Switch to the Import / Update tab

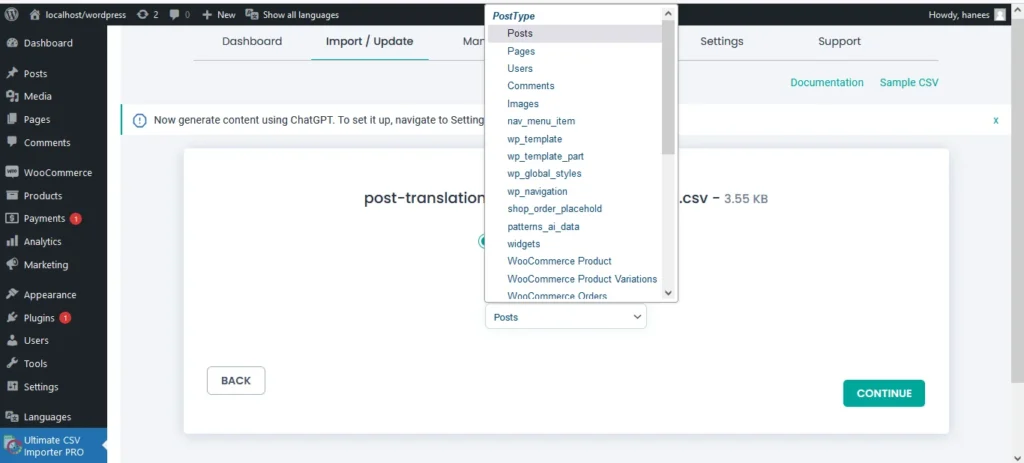(370, 41)
